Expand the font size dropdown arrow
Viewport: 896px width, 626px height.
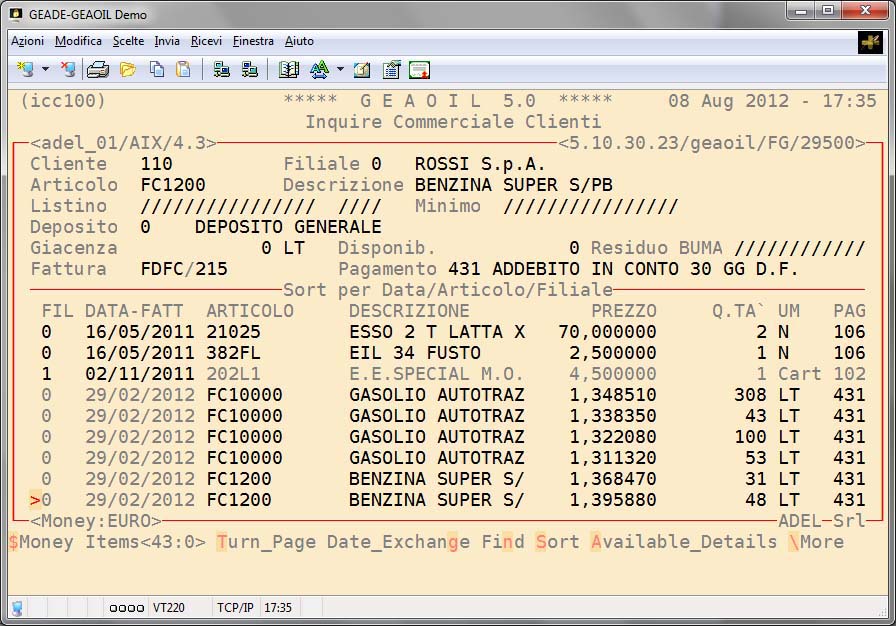click(x=340, y=70)
